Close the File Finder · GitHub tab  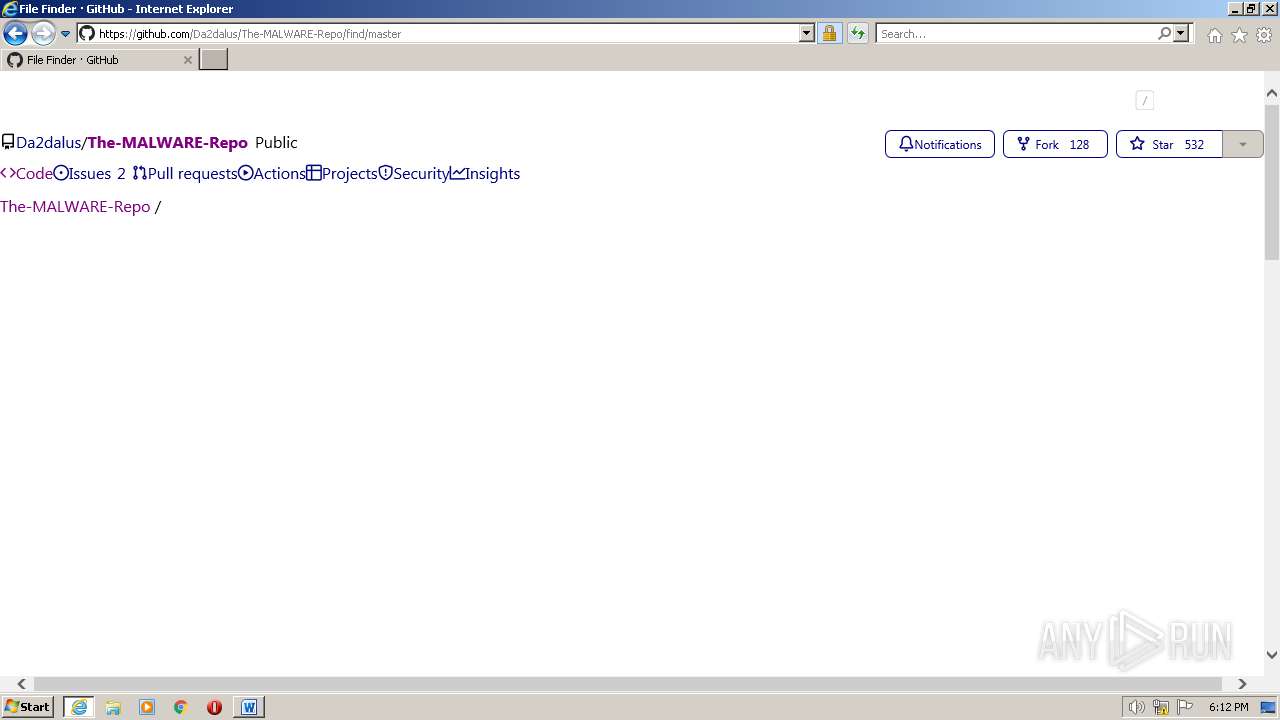coord(187,60)
